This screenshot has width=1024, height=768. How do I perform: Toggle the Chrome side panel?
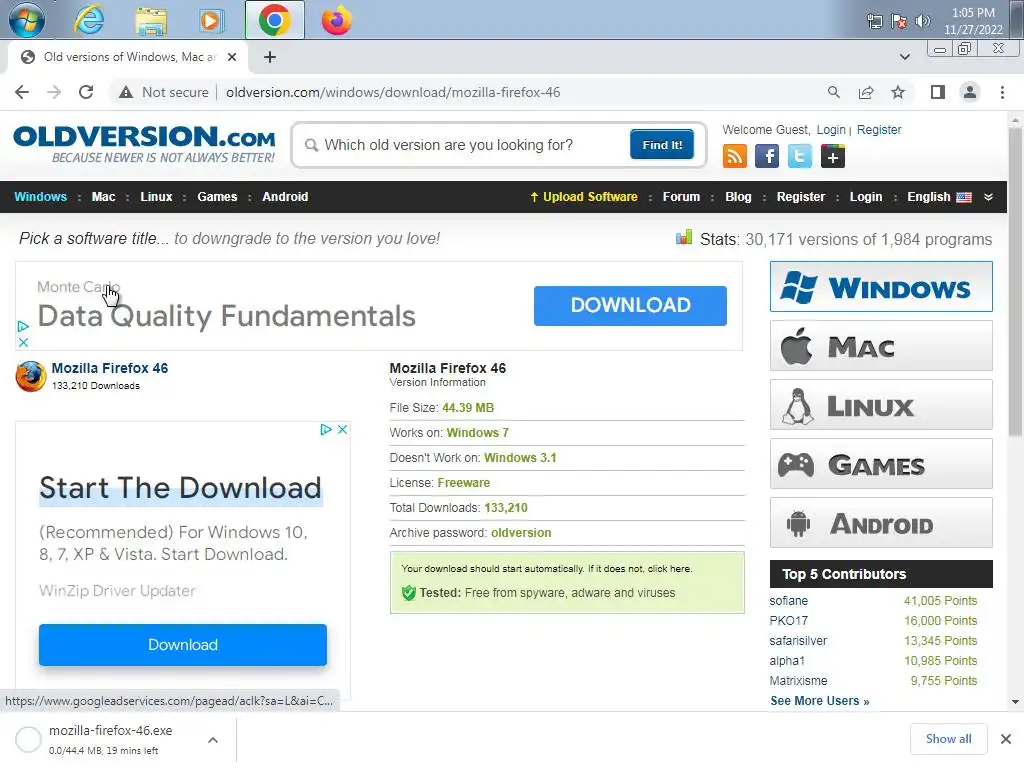coord(938,92)
